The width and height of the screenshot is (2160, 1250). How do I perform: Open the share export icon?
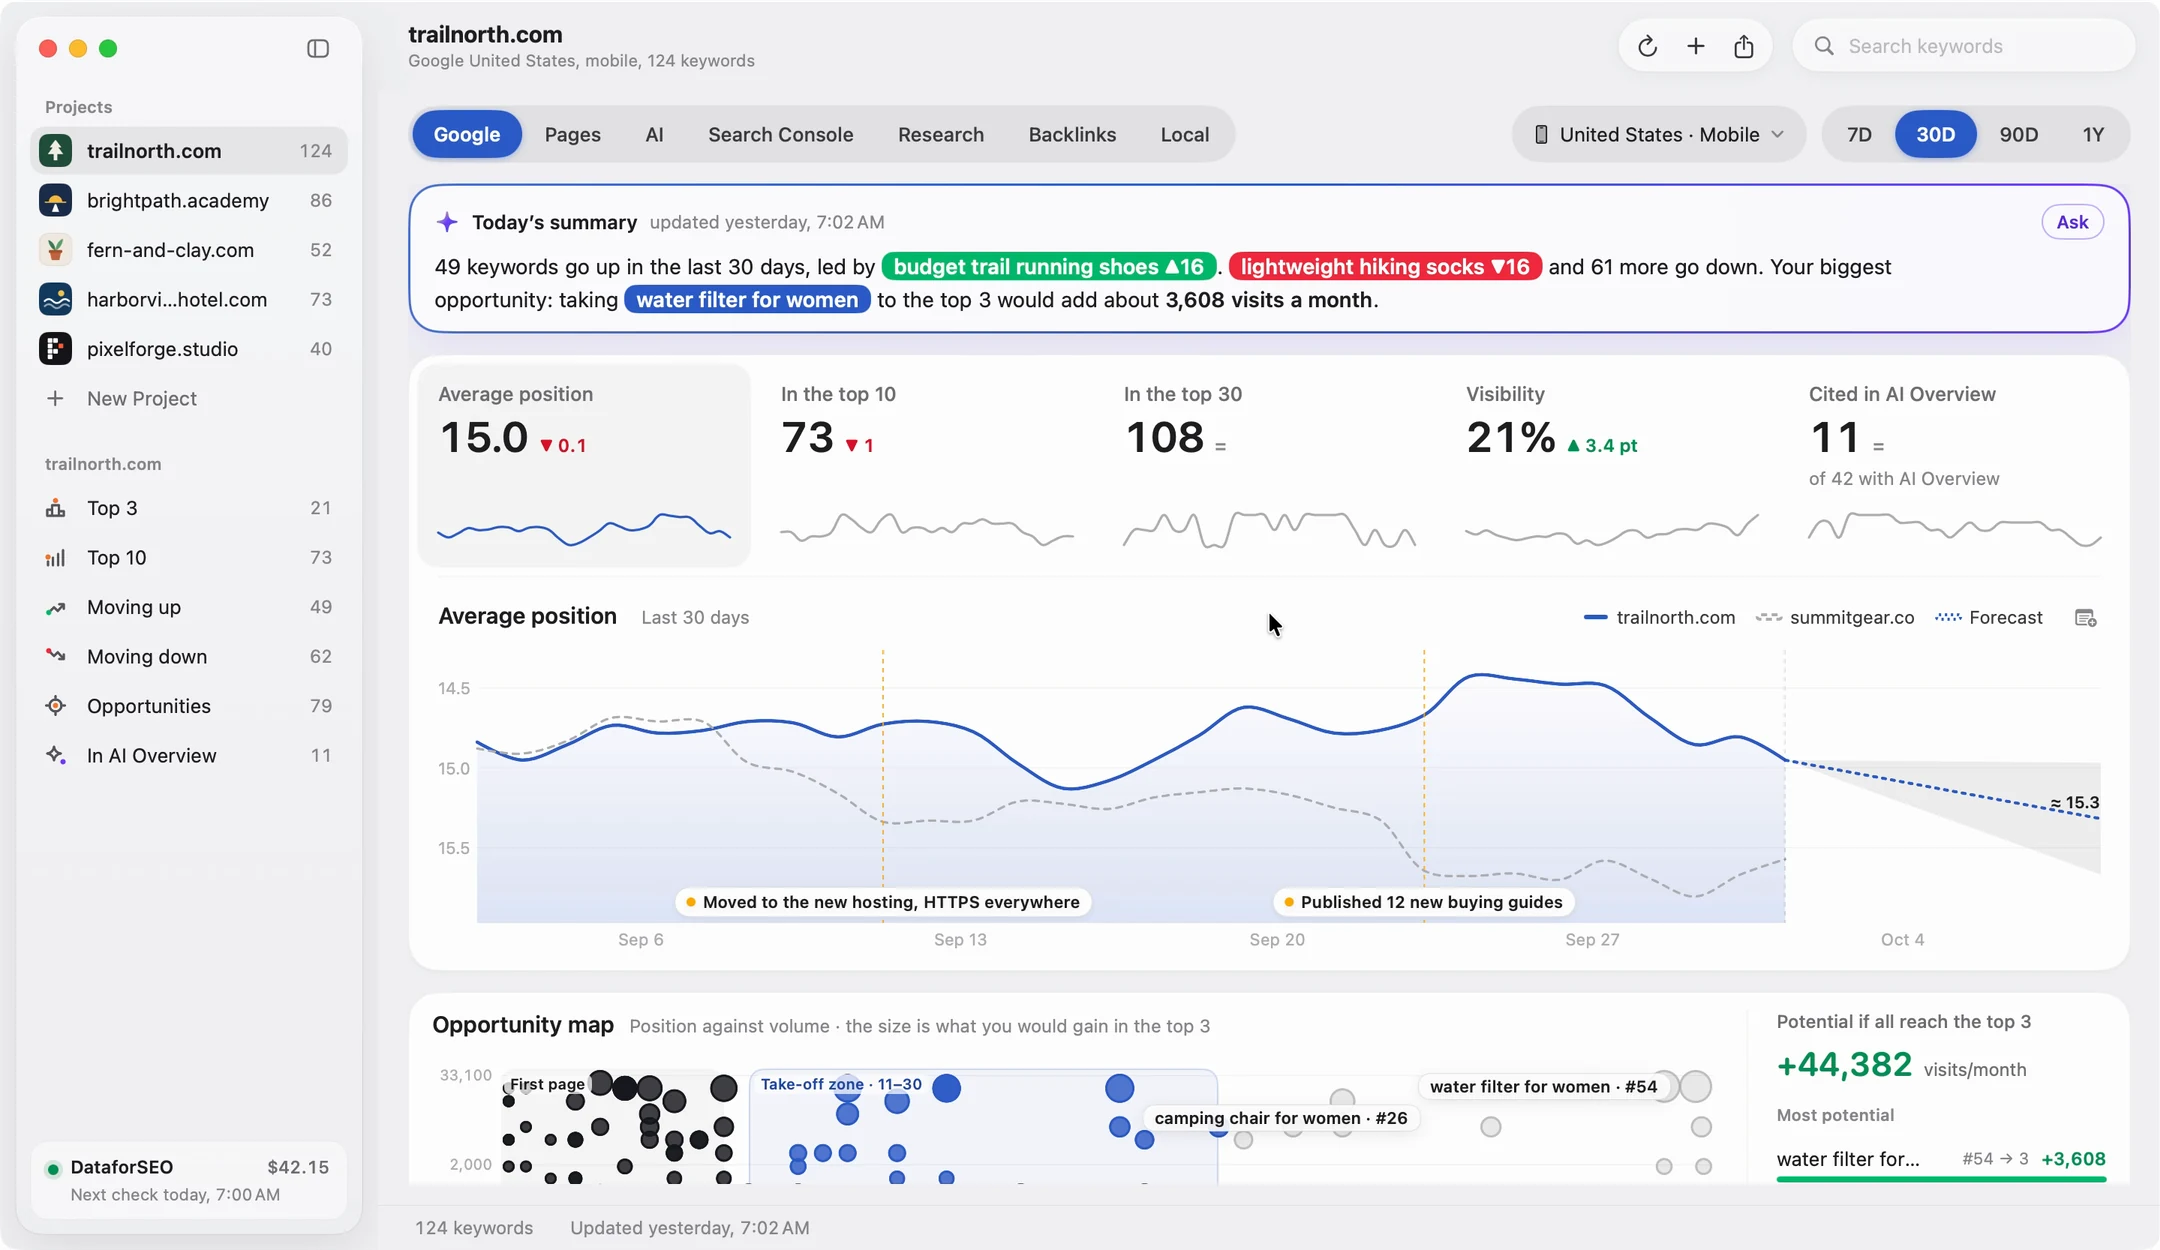click(x=1743, y=46)
